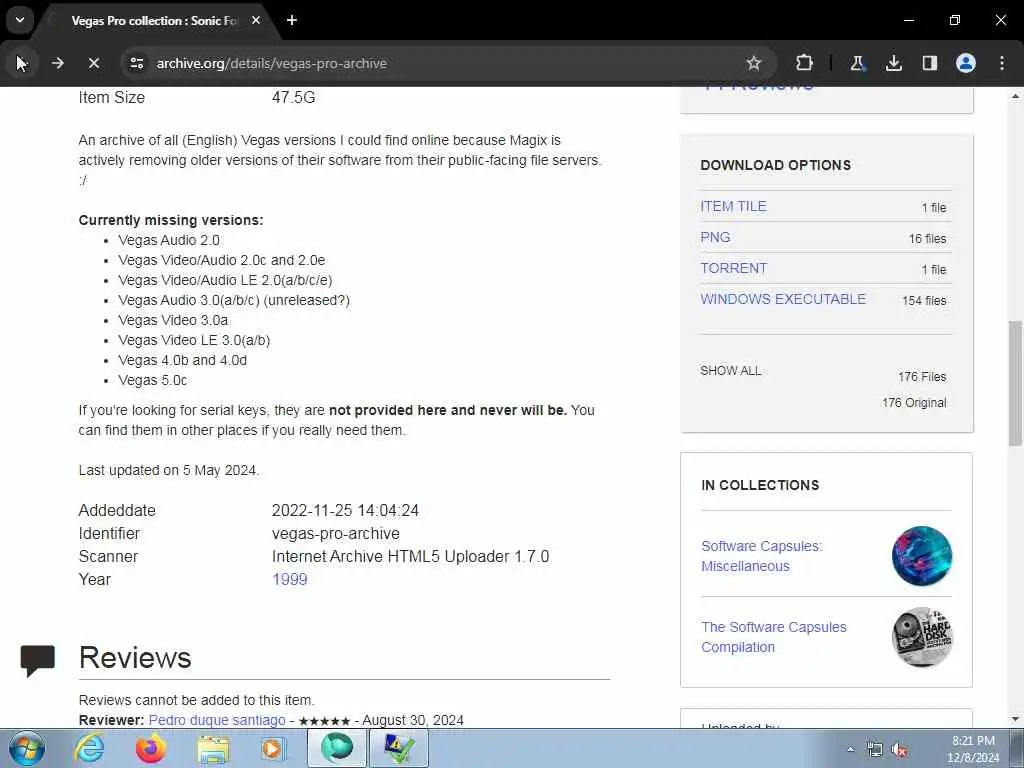
Task: Open the Chrome three-dot menu
Action: point(1002,63)
